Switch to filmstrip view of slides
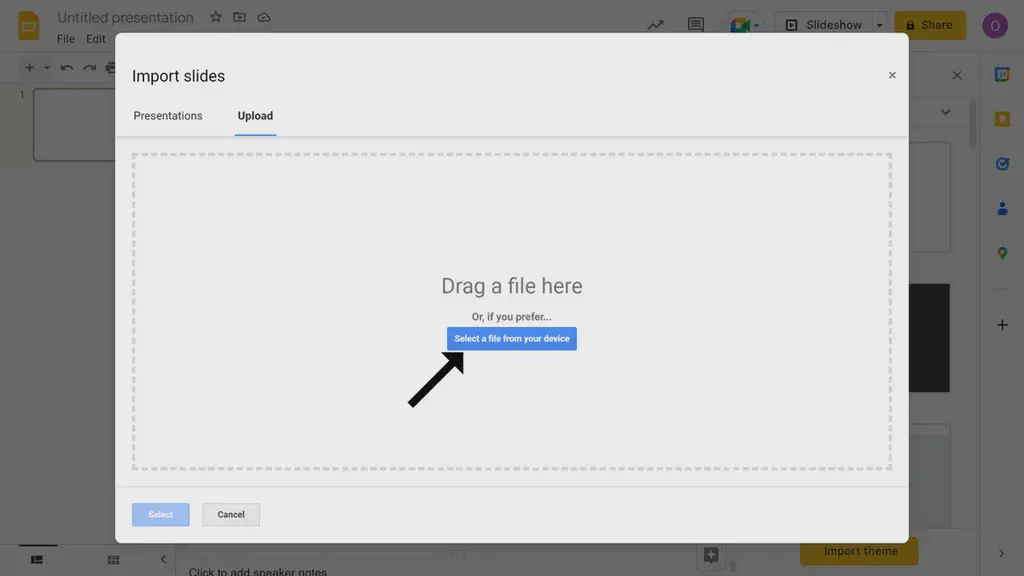Image resolution: width=1024 pixels, height=576 pixels. pos(37,559)
